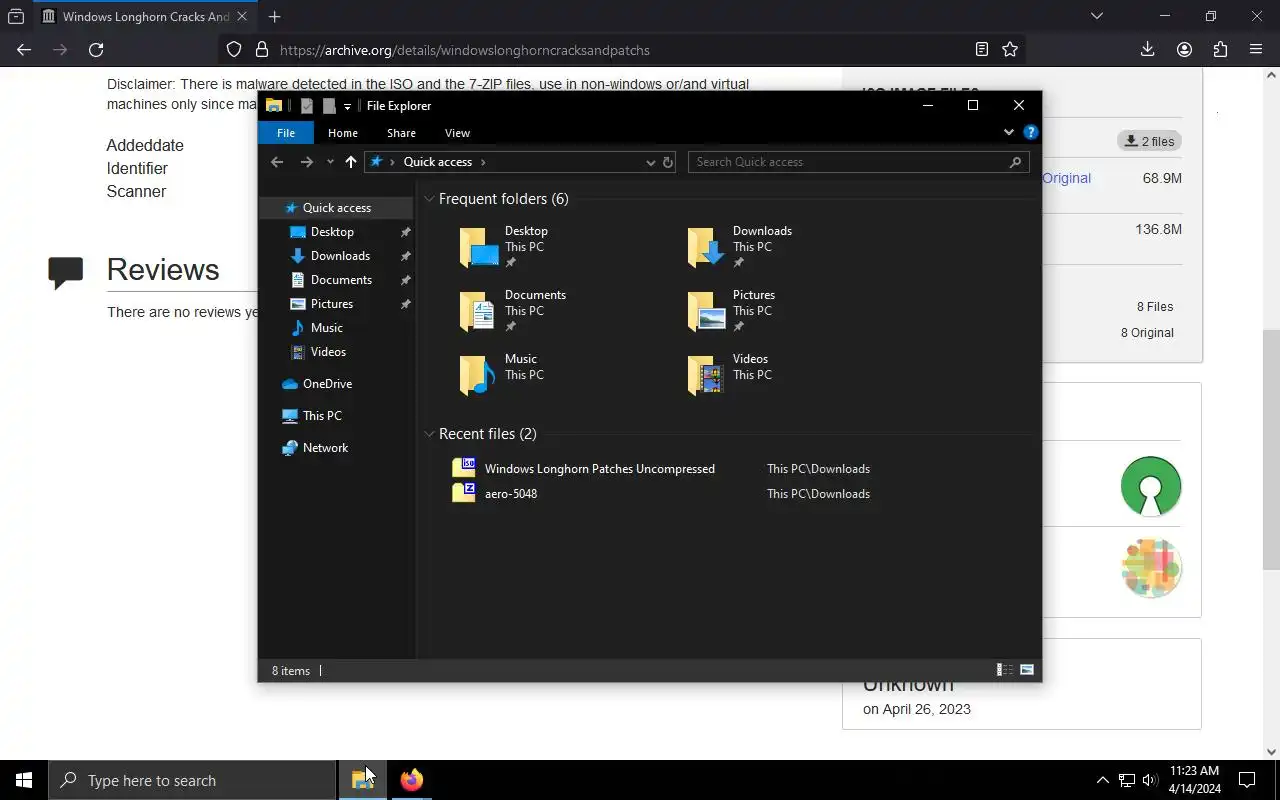Reload the archive.org page in Firefox
Image resolution: width=1280 pixels, height=800 pixels.
(x=96, y=50)
